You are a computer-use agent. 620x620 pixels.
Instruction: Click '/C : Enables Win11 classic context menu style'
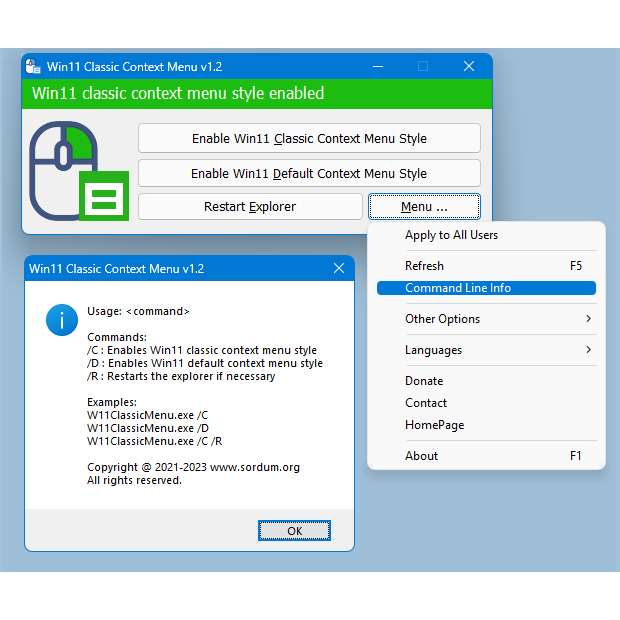pyautogui.click(x=202, y=350)
